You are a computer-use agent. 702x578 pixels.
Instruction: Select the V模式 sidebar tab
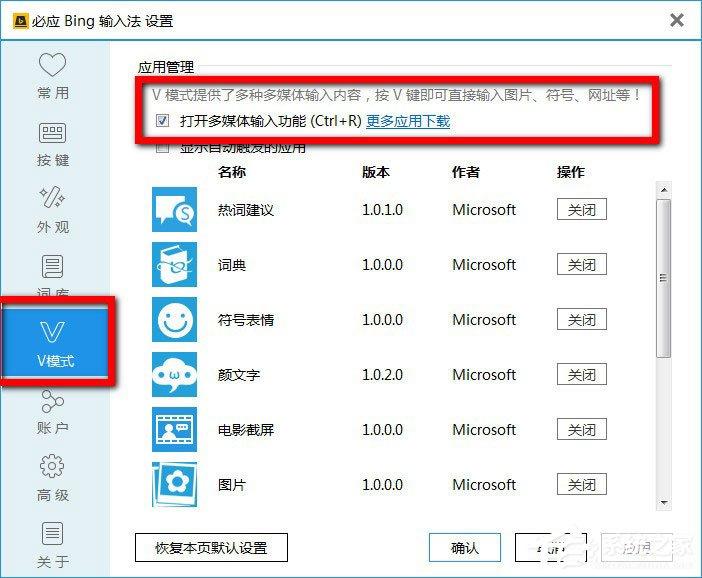[56, 342]
